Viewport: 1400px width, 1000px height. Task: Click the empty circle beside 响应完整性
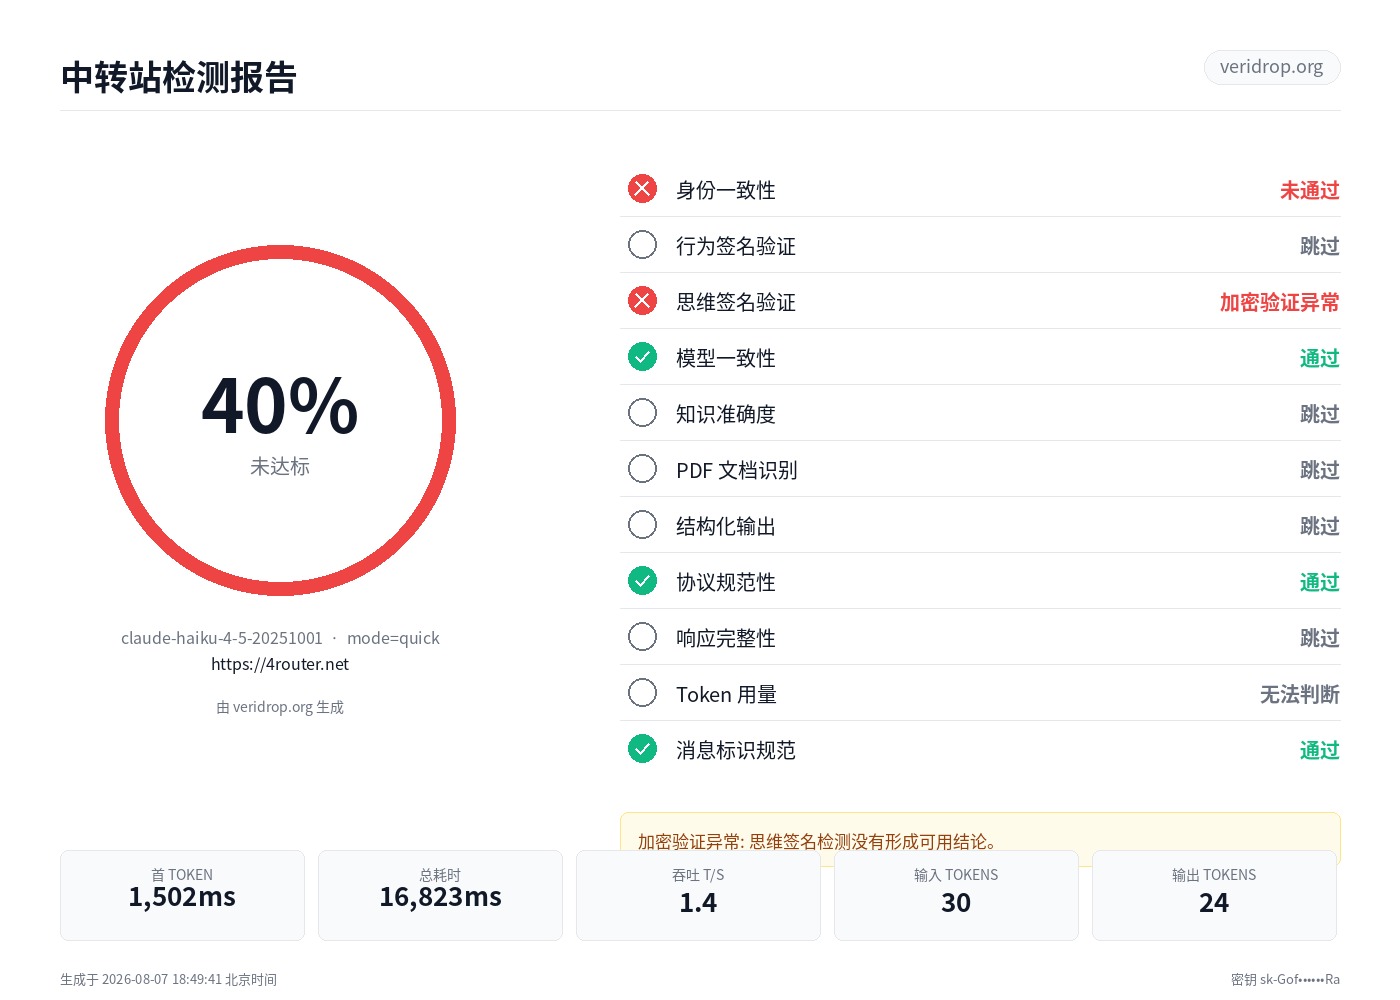(642, 637)
